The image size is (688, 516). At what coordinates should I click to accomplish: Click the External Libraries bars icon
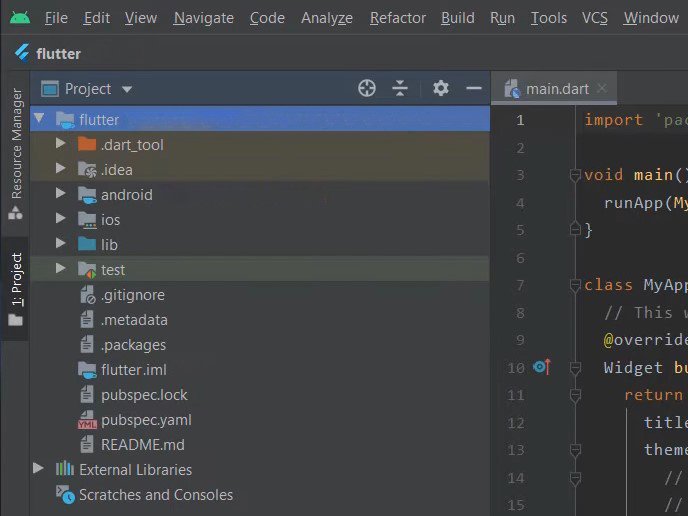pyautogui.click(x=64, y=469)
